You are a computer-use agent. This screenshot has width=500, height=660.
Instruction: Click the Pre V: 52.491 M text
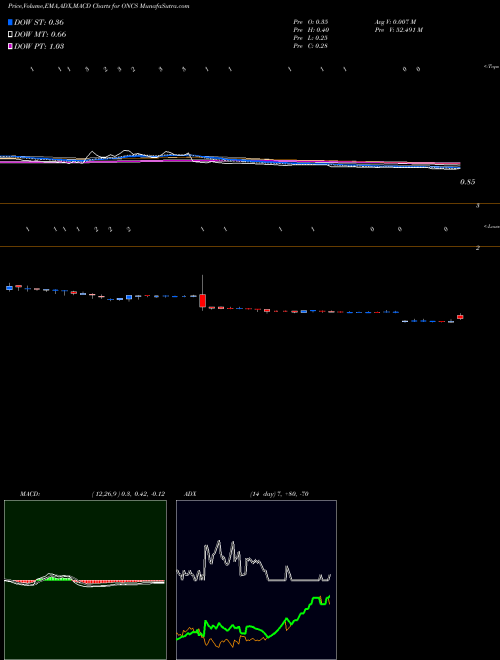coord(399,30)
